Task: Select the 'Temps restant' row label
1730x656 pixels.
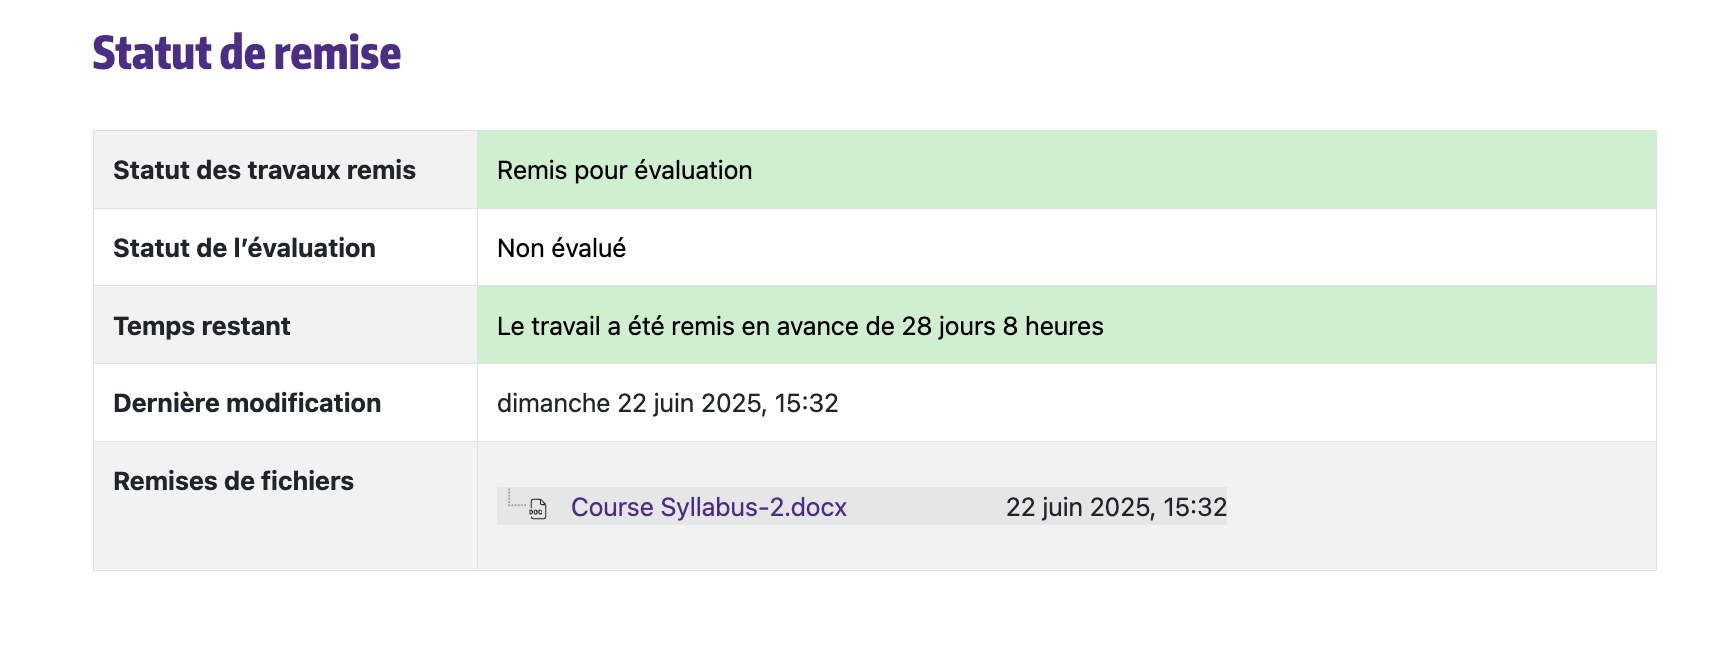Action: 202,326
